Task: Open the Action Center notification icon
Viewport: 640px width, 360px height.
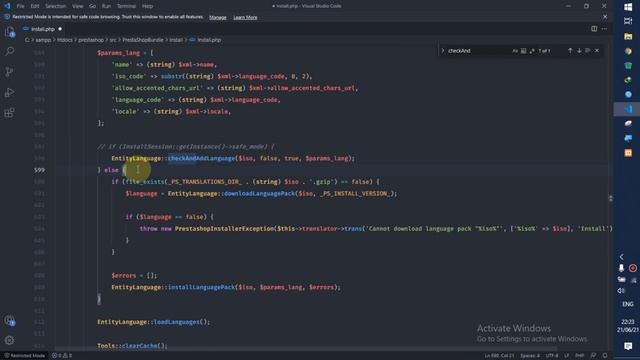Action: click(628, 346)
